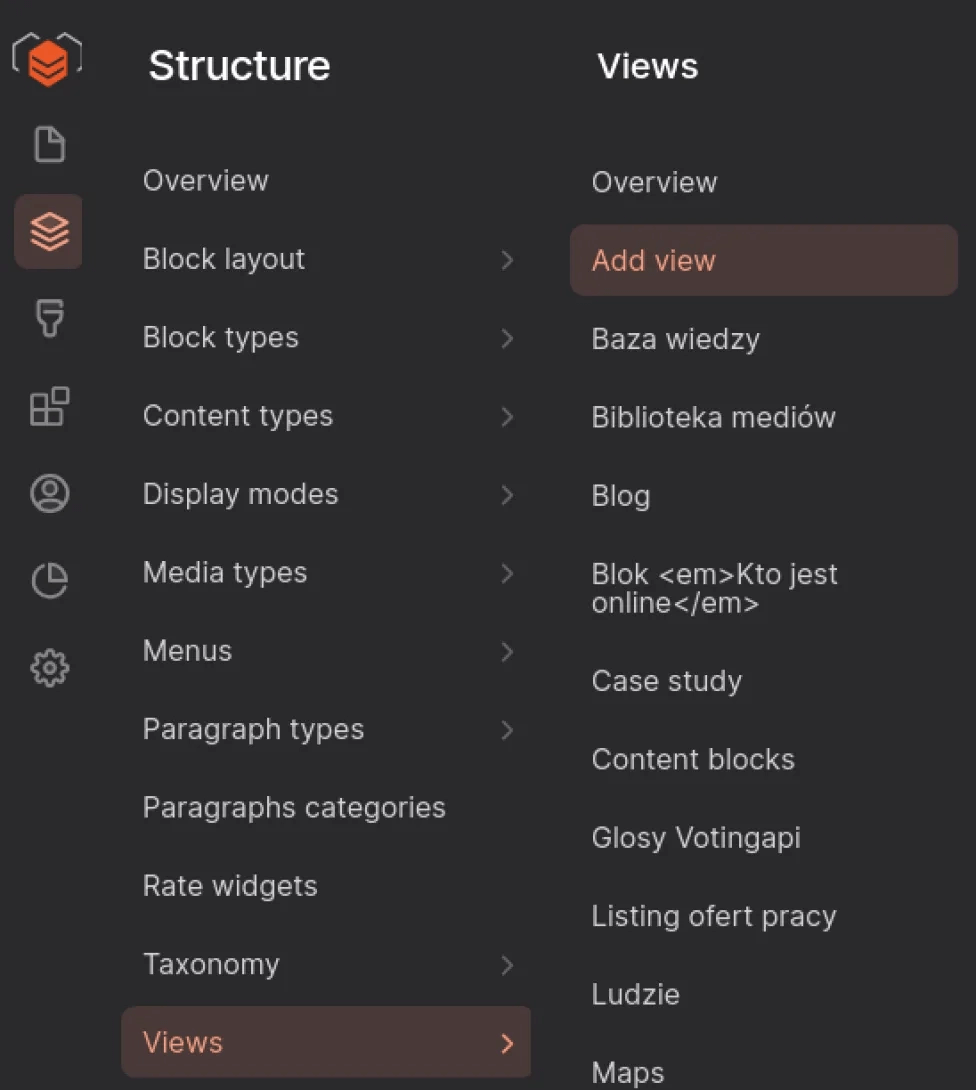The width and height of the screenshot is (976, 1090).
Task: Open the Configuration gear icon in sidebar
Action: click(x=49, y=667)
